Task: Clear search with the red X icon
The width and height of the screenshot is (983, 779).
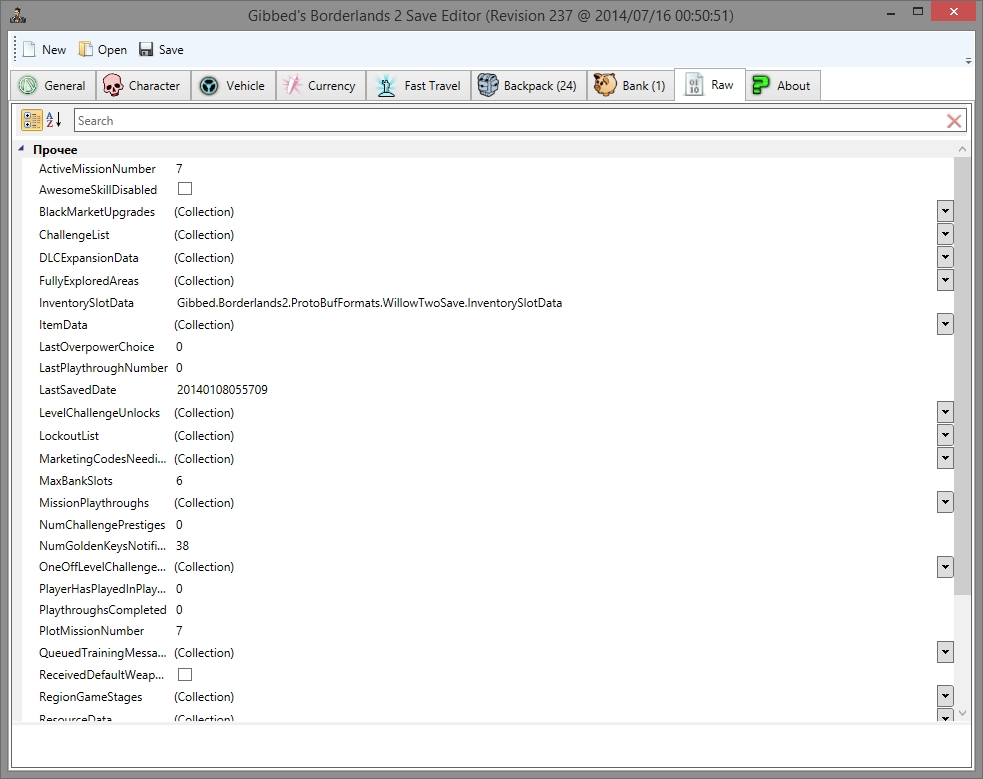Action: click(x=954, y=121)
